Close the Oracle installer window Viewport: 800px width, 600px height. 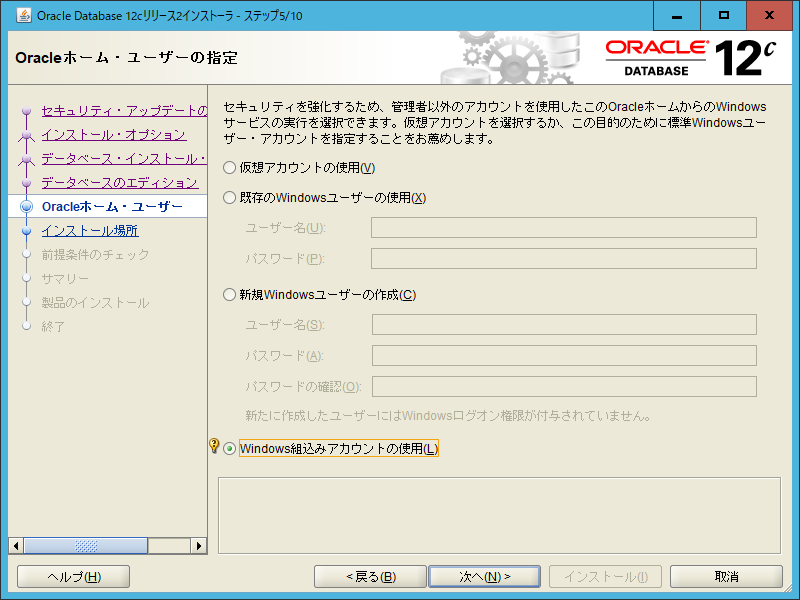coord(769,15)
